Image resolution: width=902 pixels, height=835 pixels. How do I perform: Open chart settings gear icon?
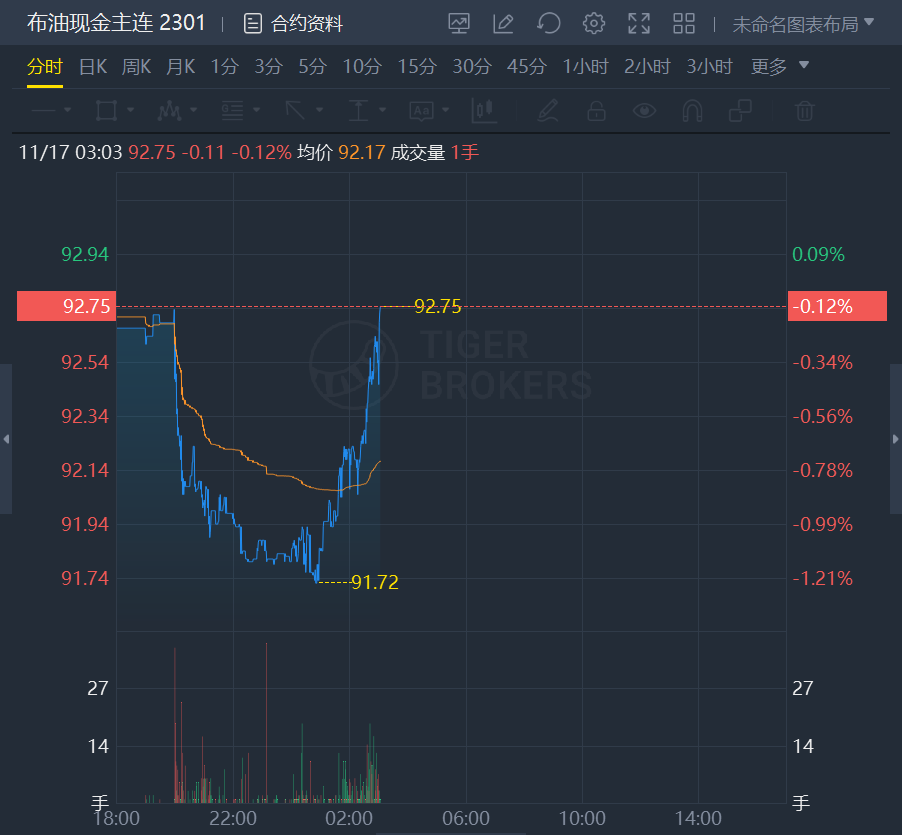pyautogui.click(x=594, y=23)
